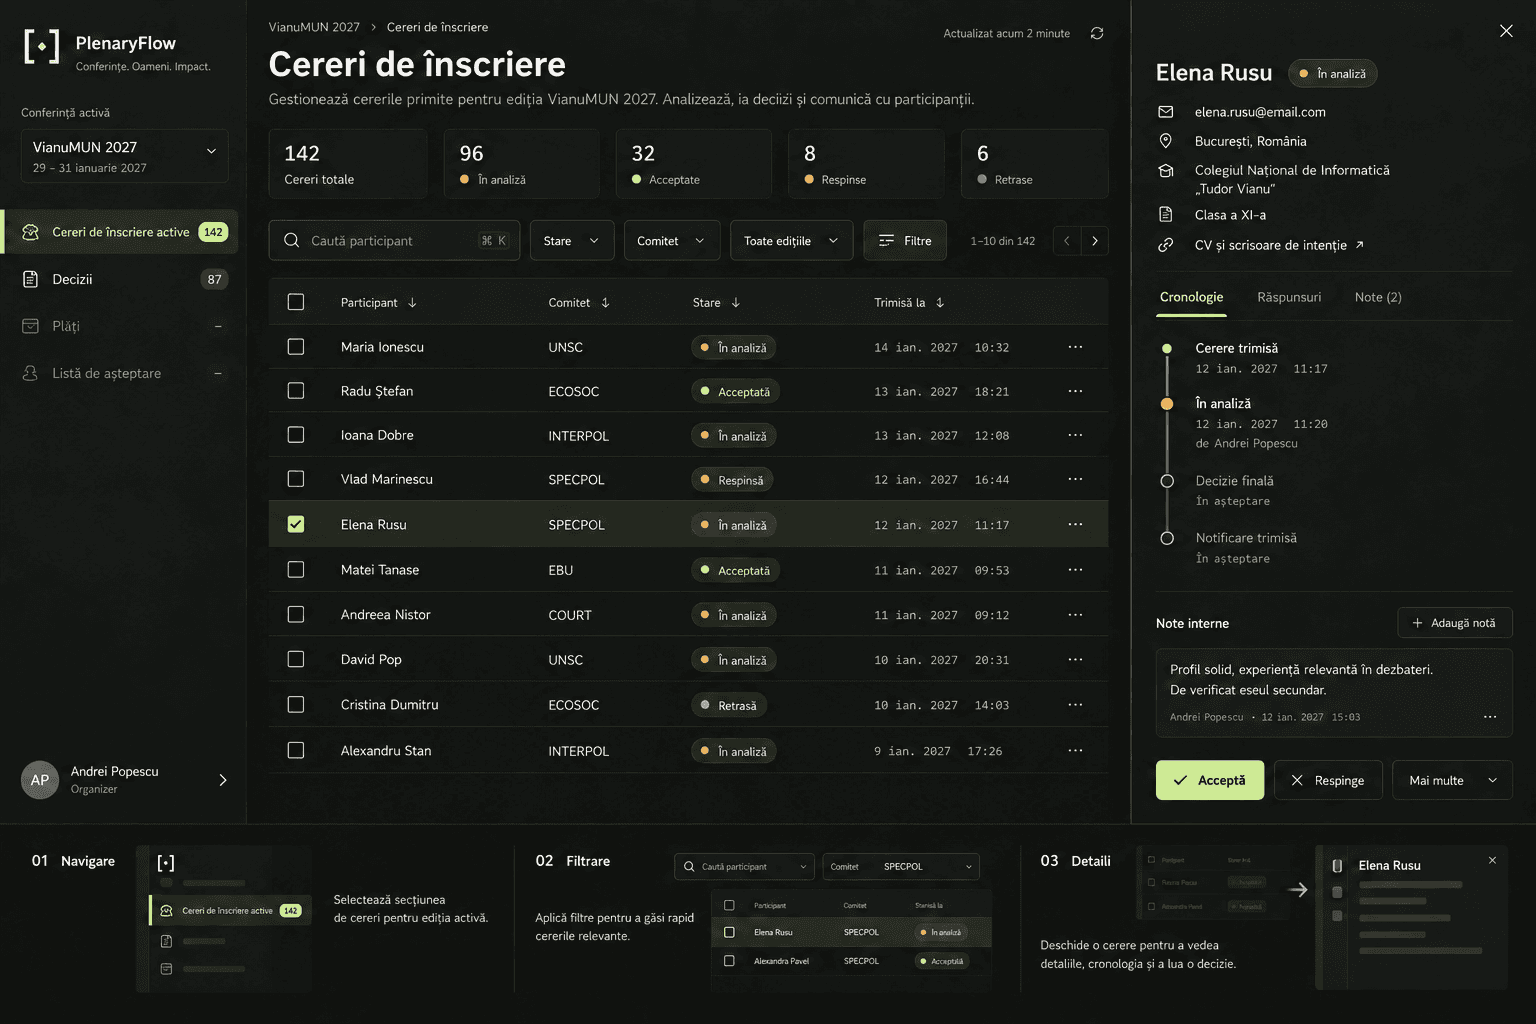Close the Elena Rusu details panel
Image resolution: width=1536 pixels, height=1024 pixels.
[1506, 31]
